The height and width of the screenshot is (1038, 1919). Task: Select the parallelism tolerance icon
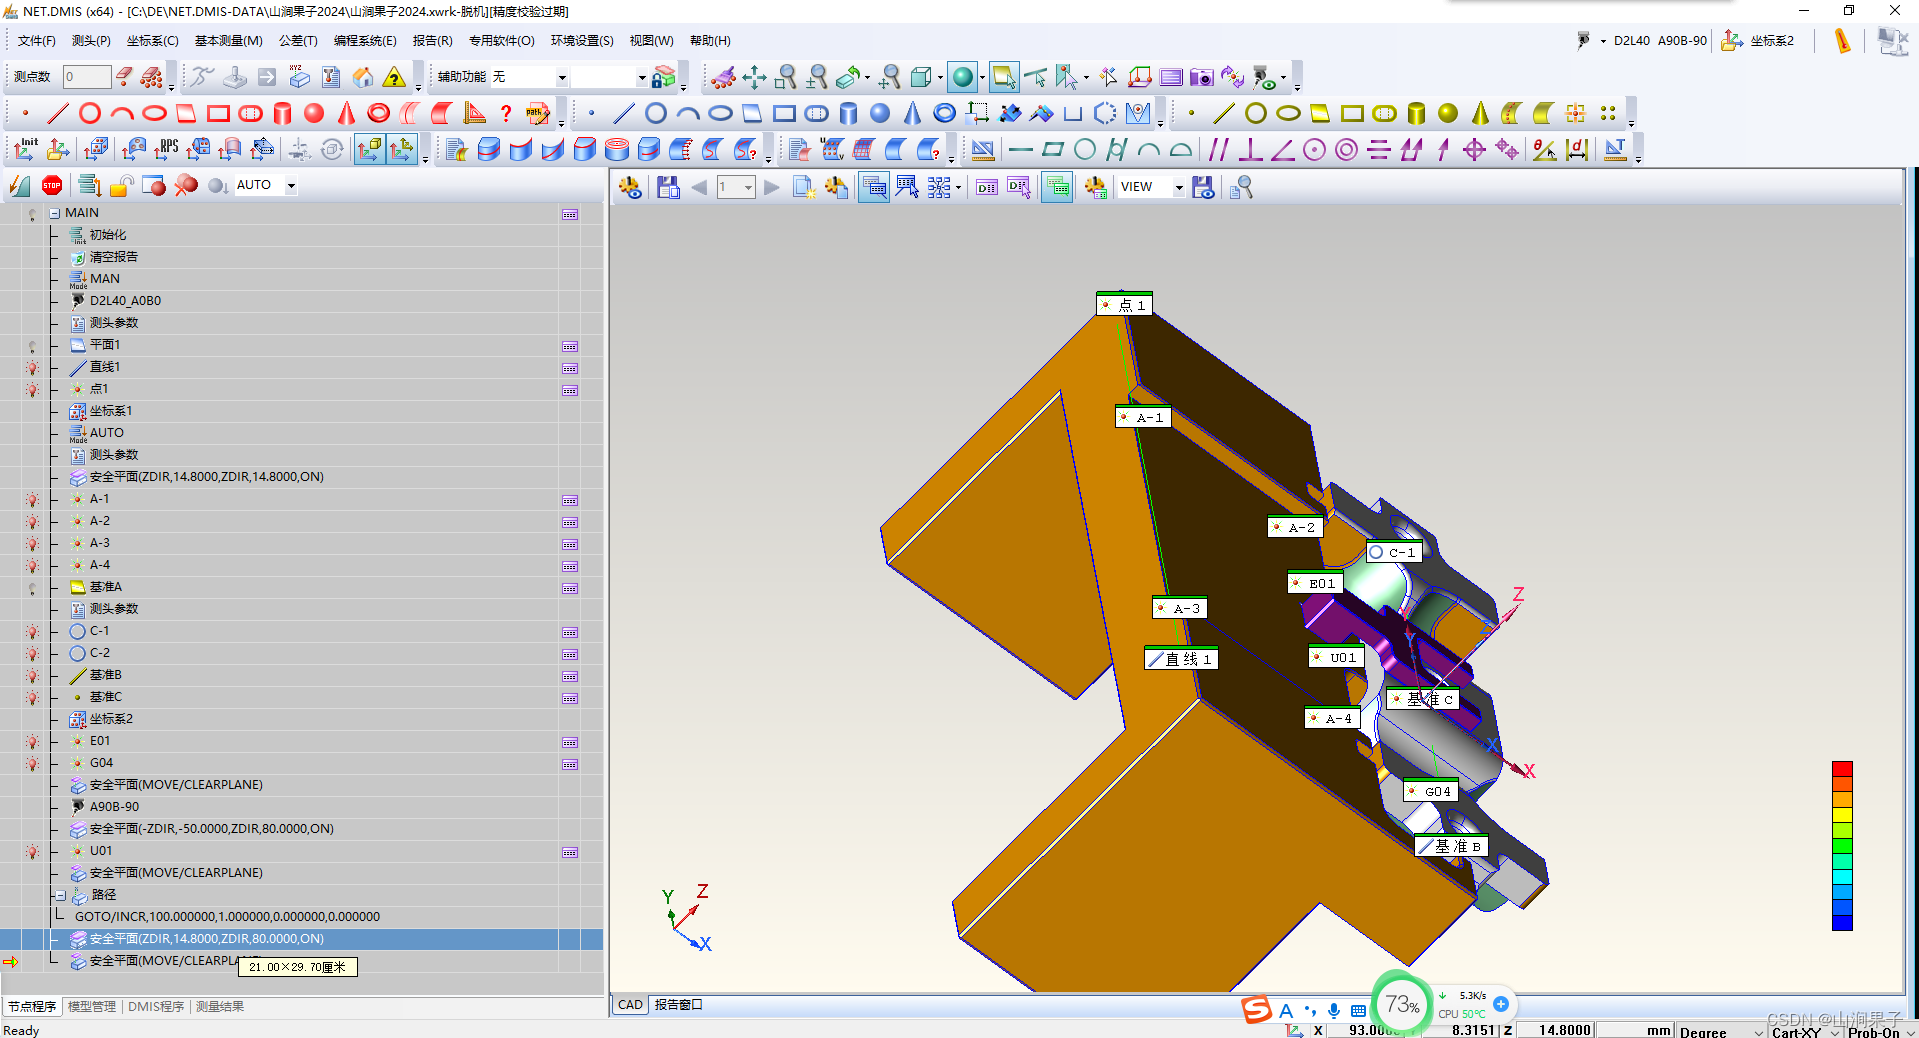click(x=1218, y=150)
